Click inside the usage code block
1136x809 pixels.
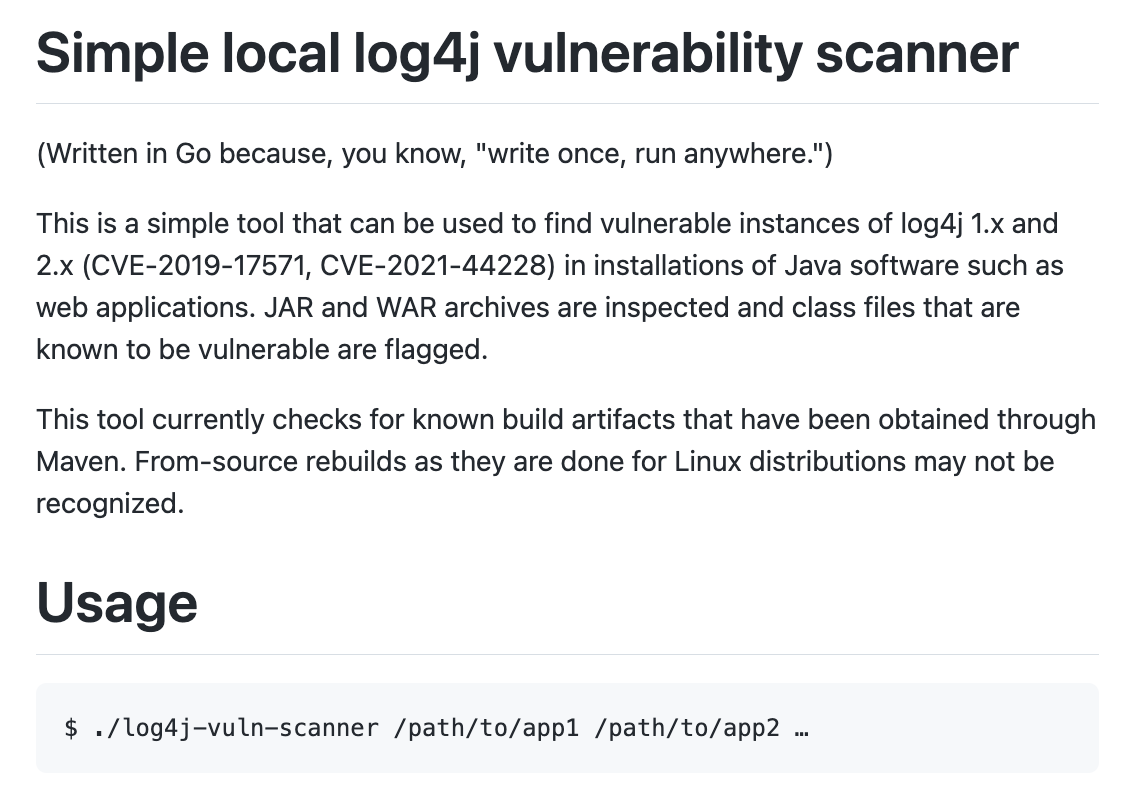click(950, 728)
